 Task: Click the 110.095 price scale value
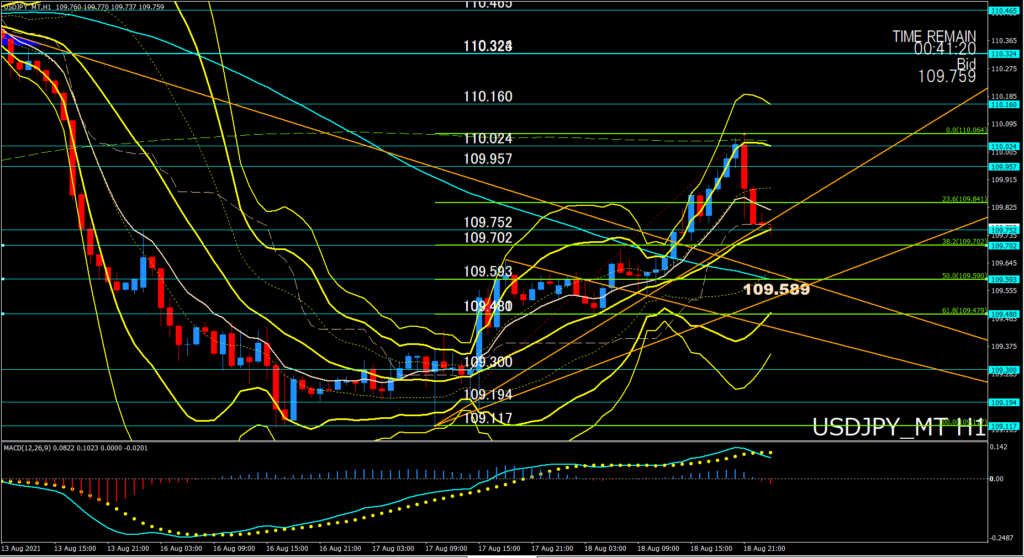pyautogui.click(x=1004, y=124)
